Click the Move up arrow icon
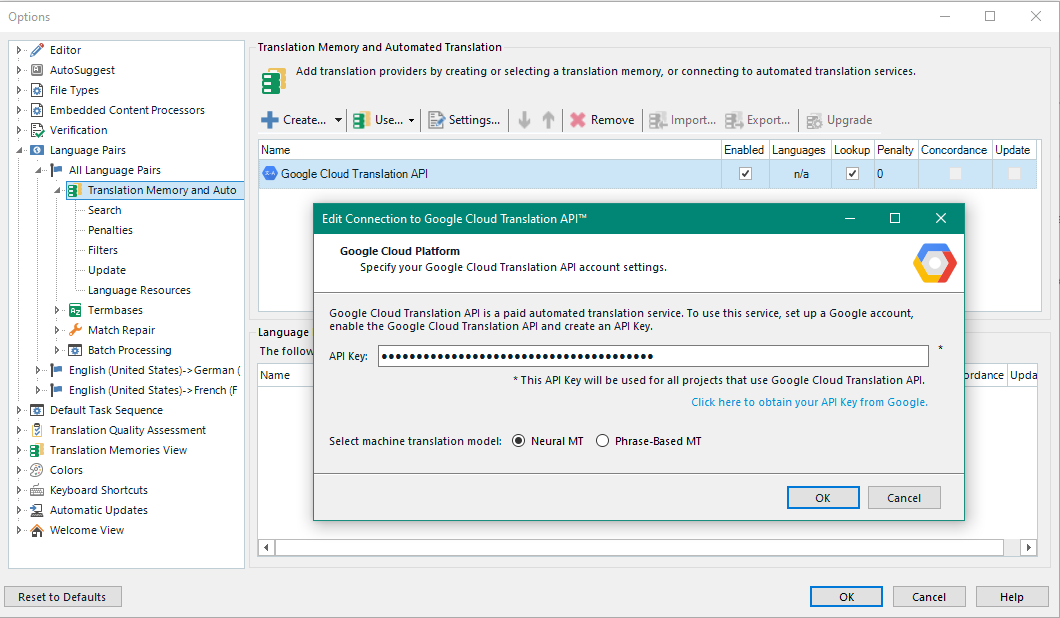The image size is (1060, 618). (548, 120)
